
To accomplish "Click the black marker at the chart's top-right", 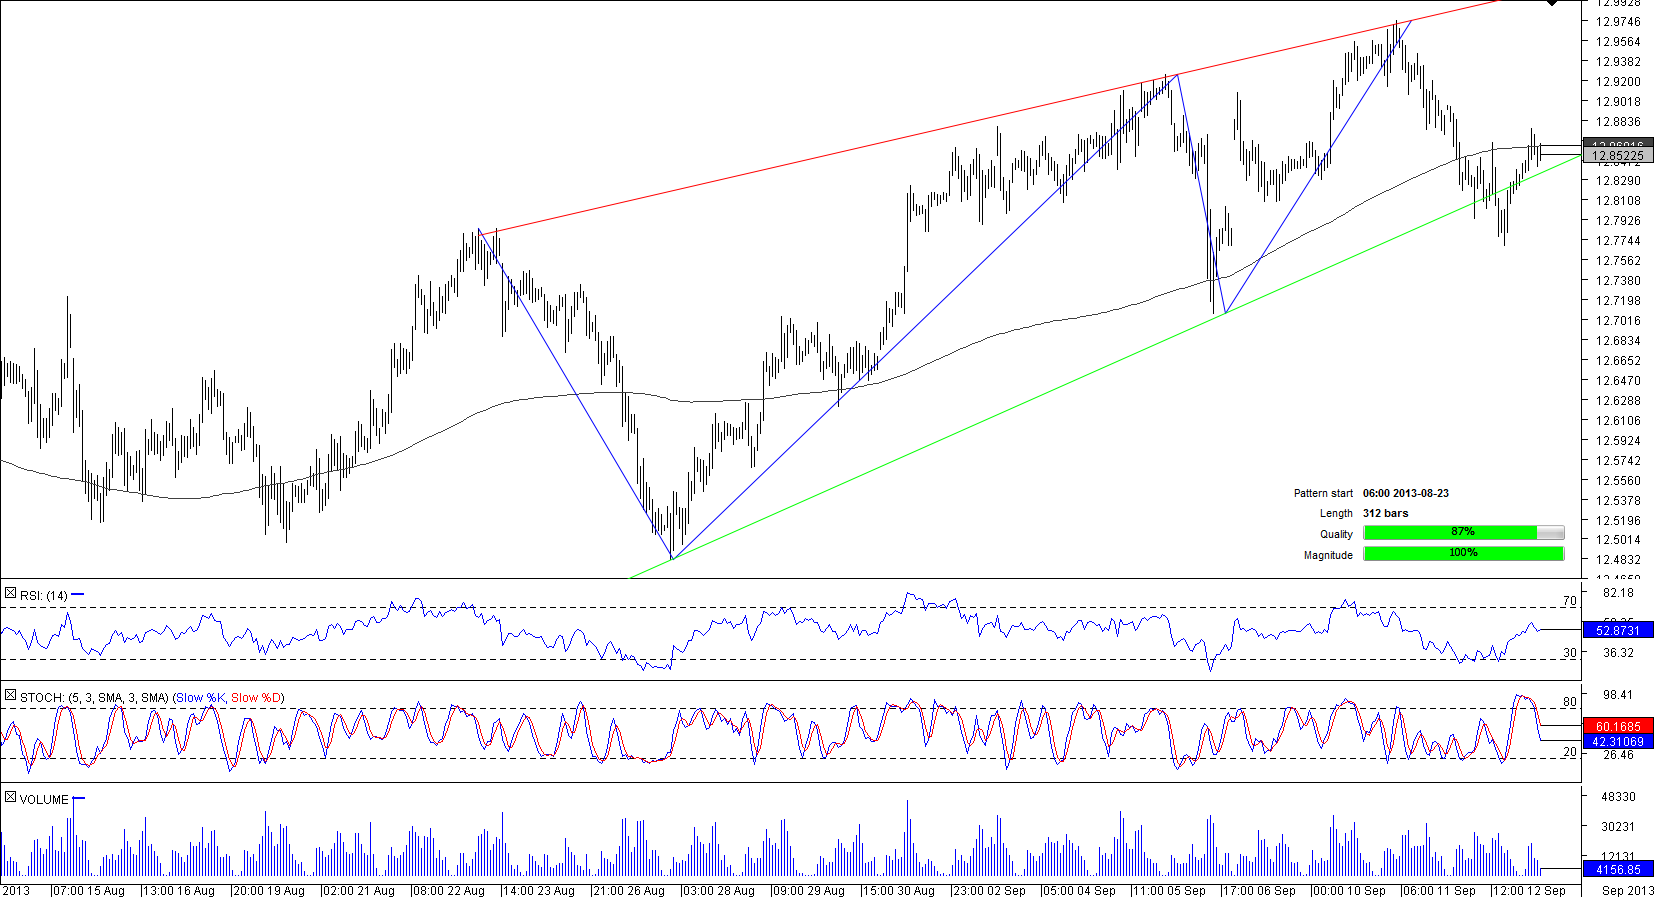I will click(x=1551, y=3).
